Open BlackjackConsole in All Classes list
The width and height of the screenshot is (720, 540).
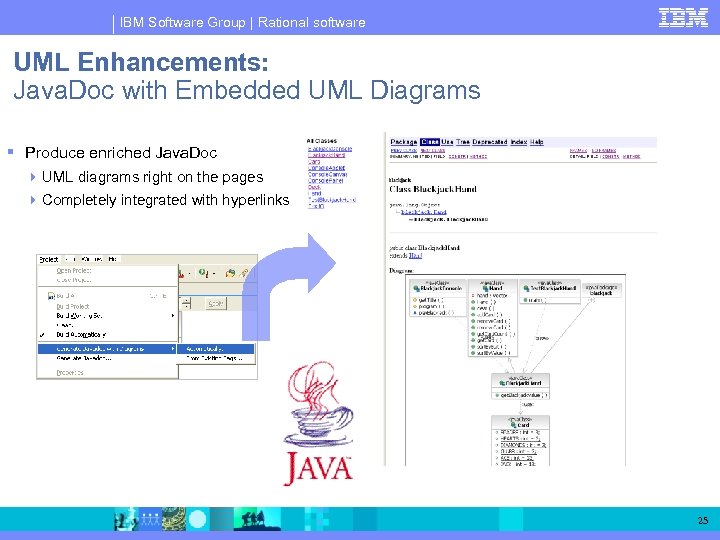[x=330, y=149]
